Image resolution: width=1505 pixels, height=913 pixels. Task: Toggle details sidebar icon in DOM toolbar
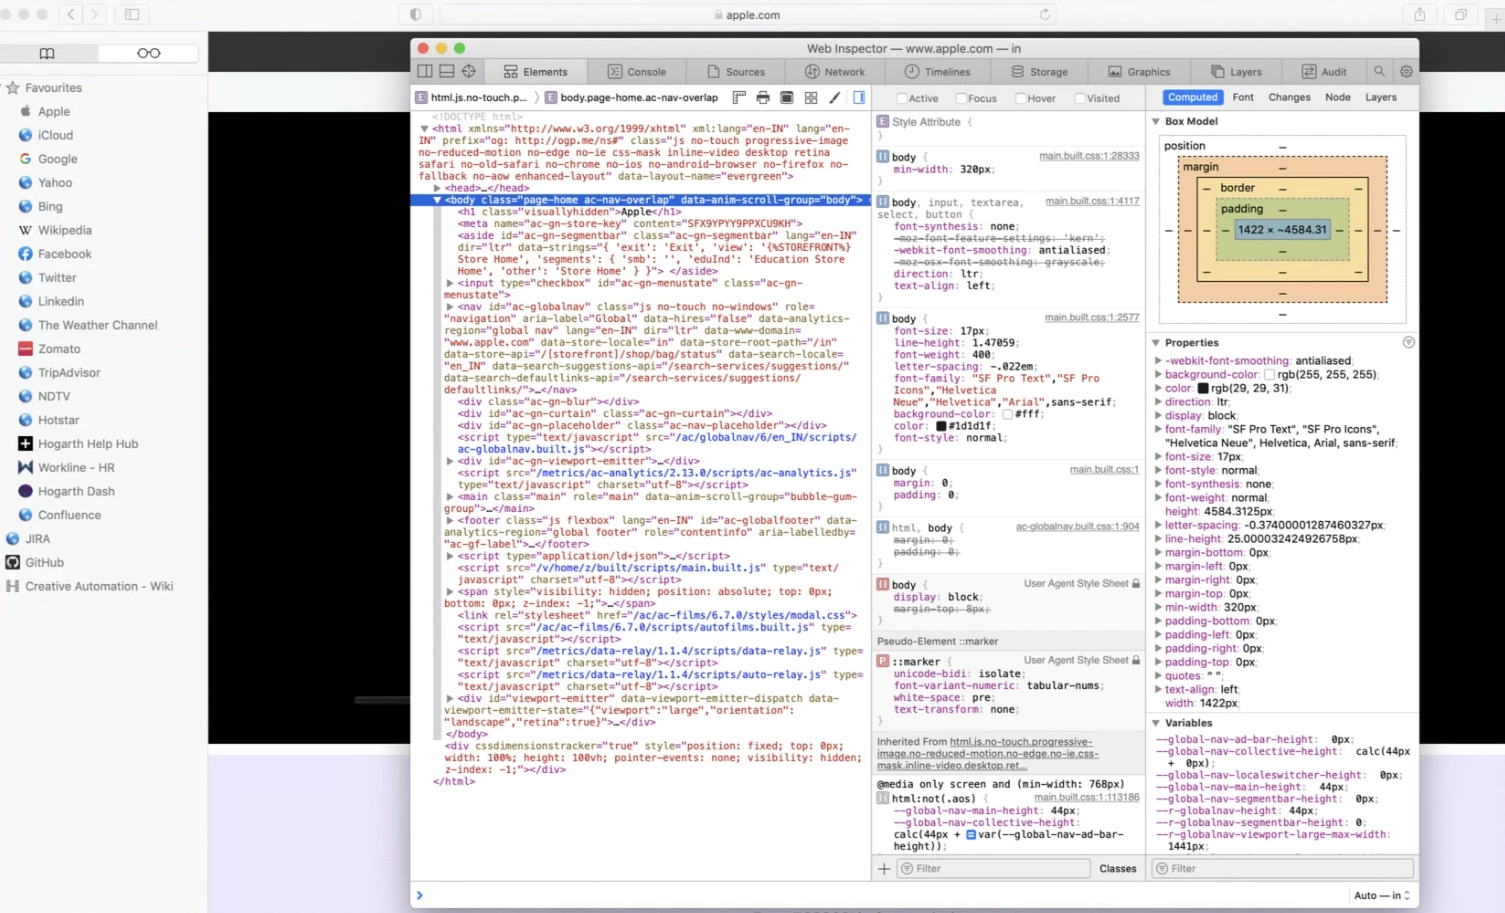click(x=859, y=98)
